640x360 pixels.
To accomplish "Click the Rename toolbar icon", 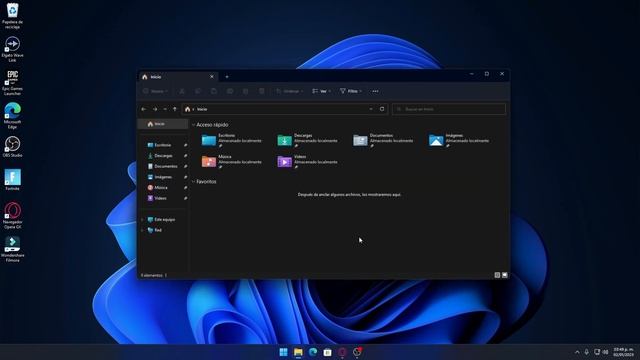I will [x=230, y=91].
